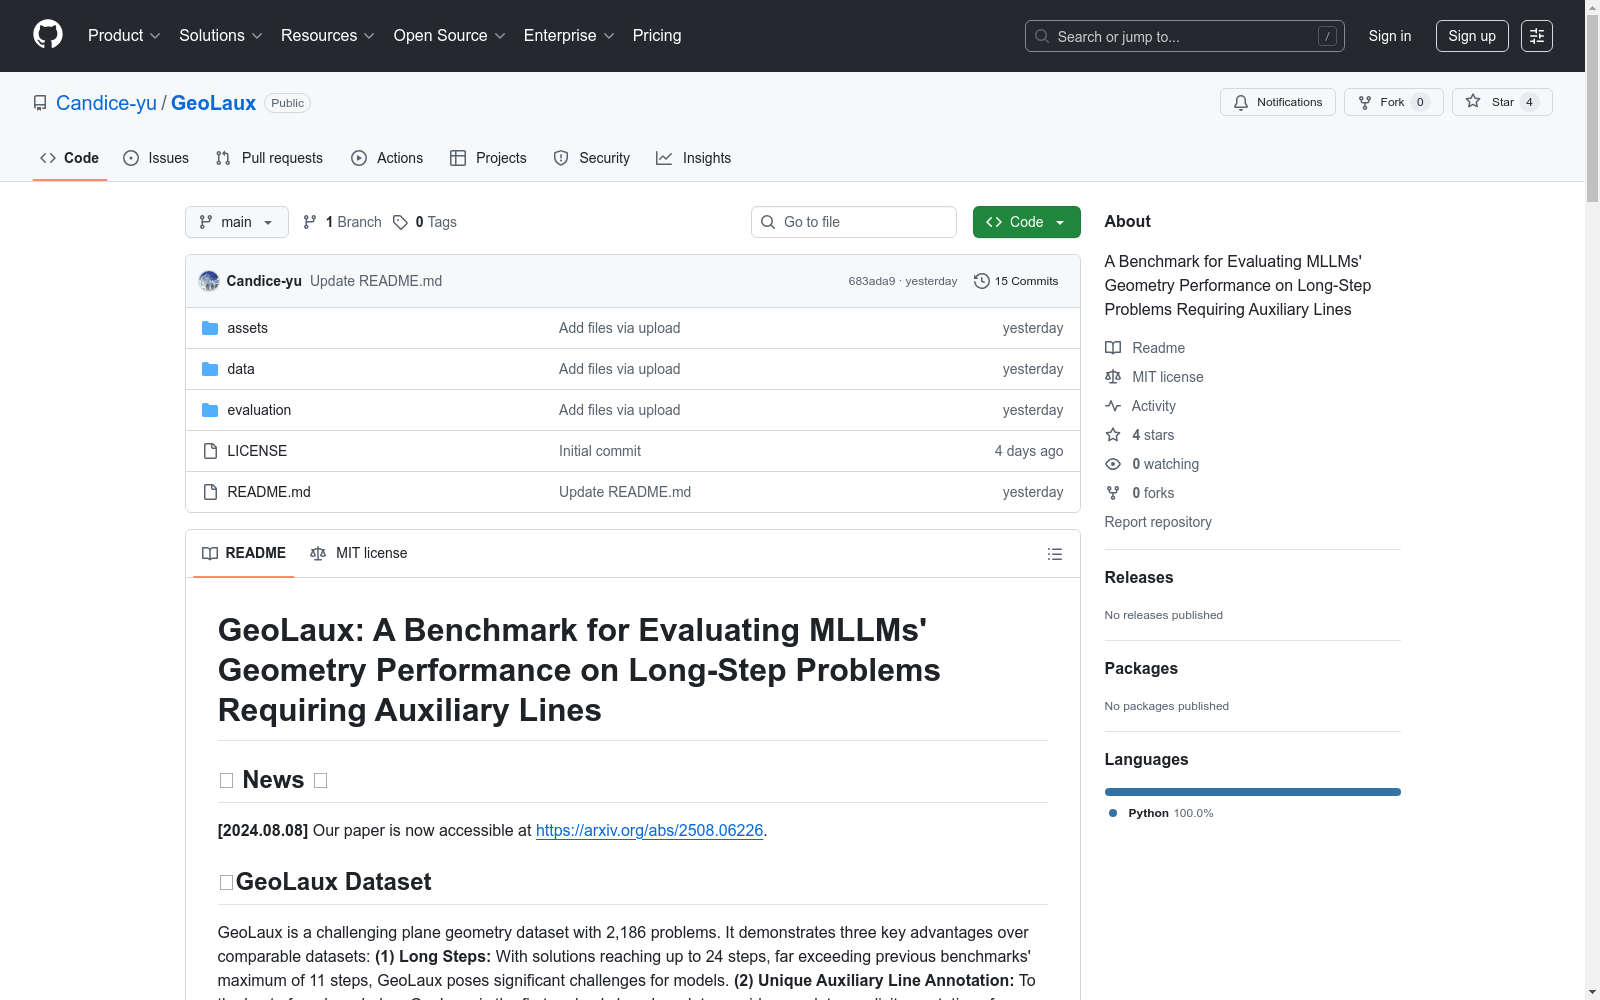Open the Pricing page link

pyautogui.click(x=657, y=35)
